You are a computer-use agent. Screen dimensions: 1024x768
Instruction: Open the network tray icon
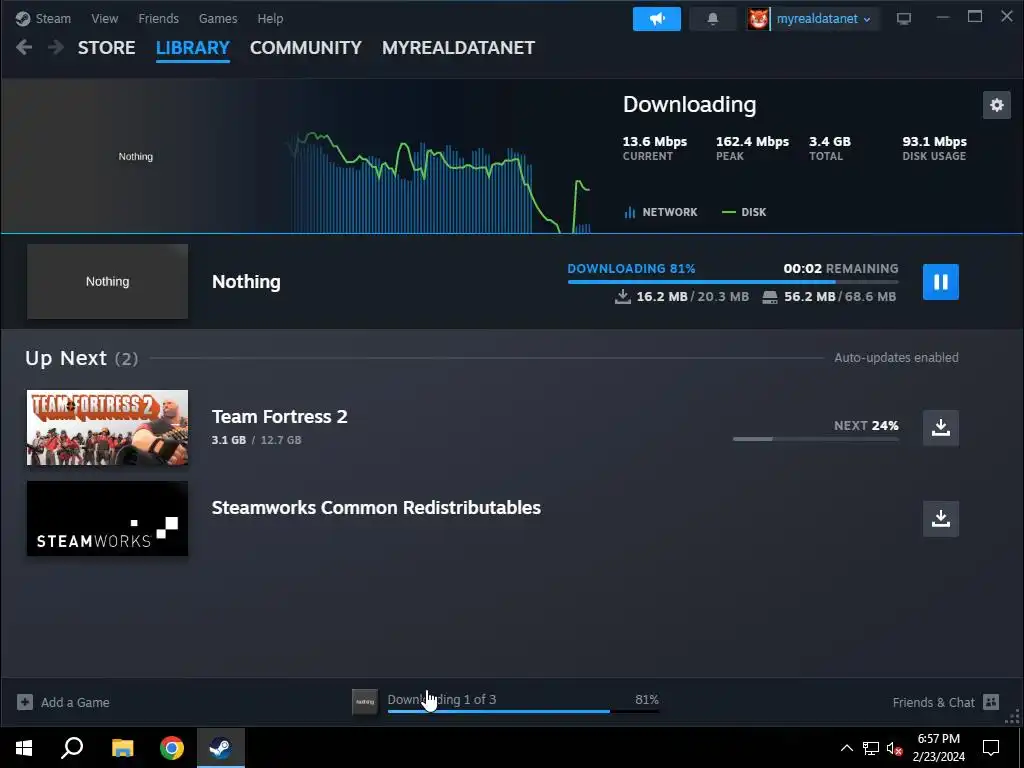point(871,748)
